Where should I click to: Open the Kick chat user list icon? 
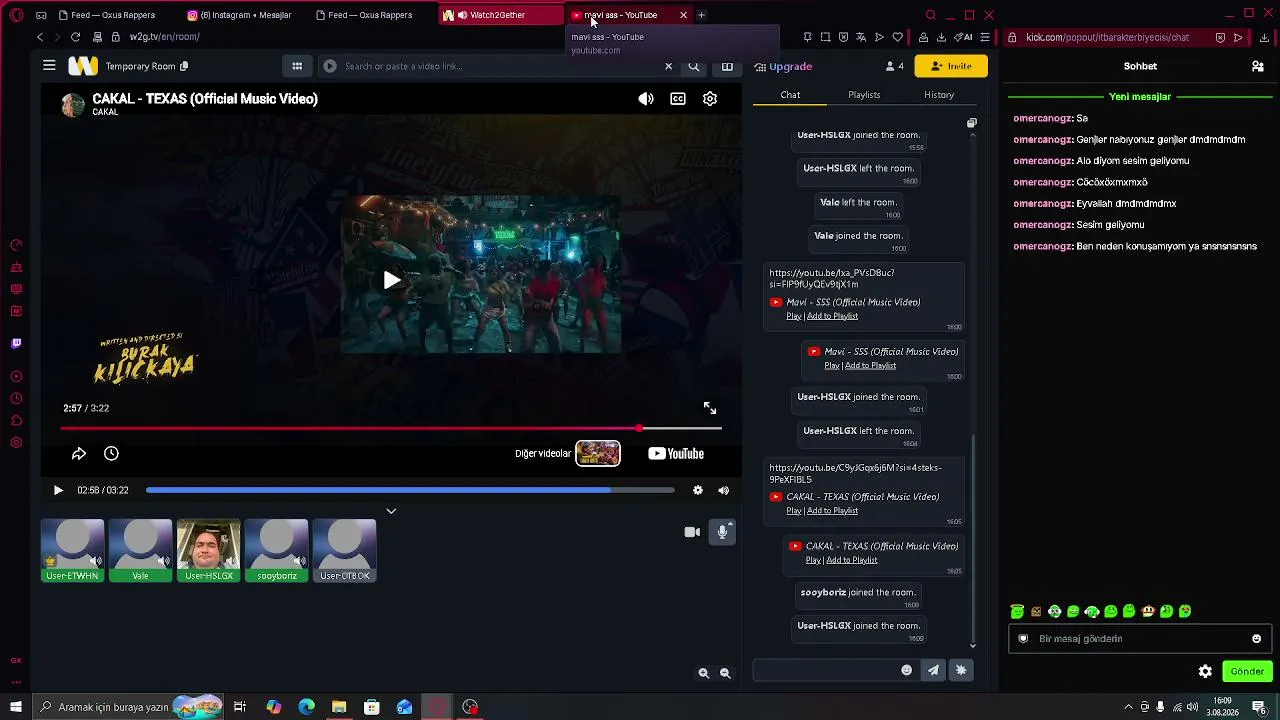click(1257, 66)
